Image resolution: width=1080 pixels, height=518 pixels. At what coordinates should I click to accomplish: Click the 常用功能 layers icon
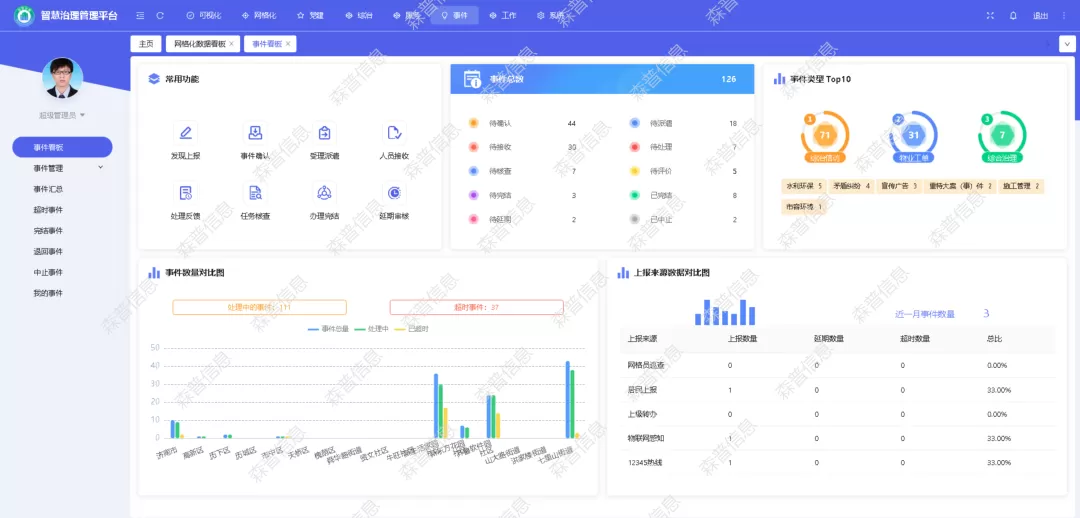click(154, 79)
